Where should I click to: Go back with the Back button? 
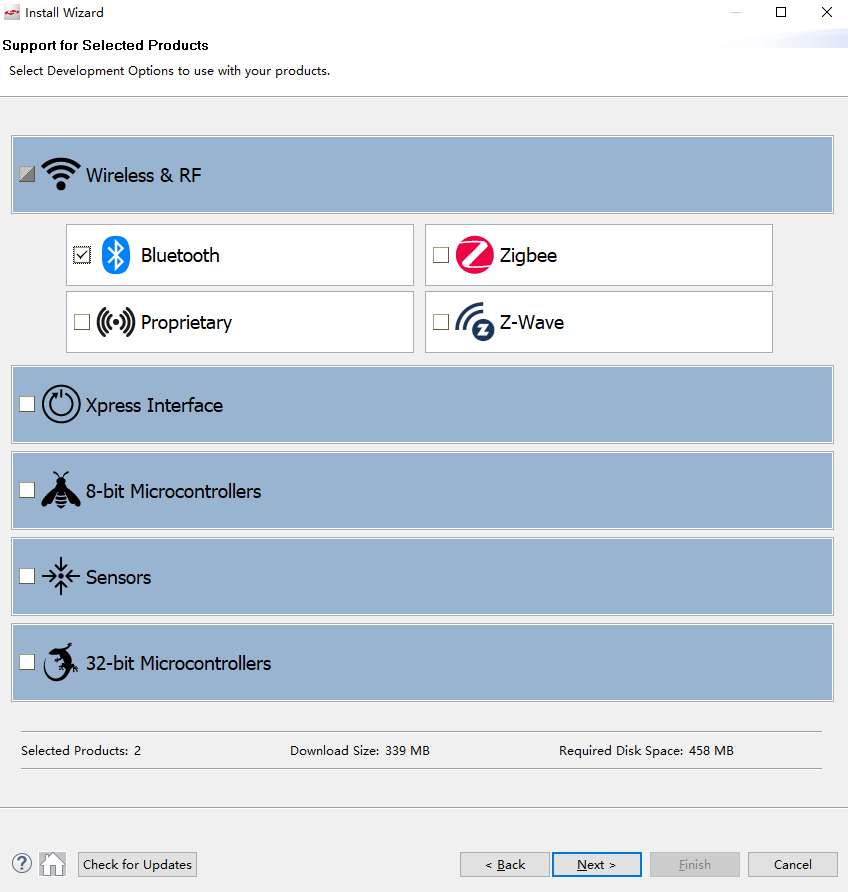pyautogui.click(x=505, y=864)
